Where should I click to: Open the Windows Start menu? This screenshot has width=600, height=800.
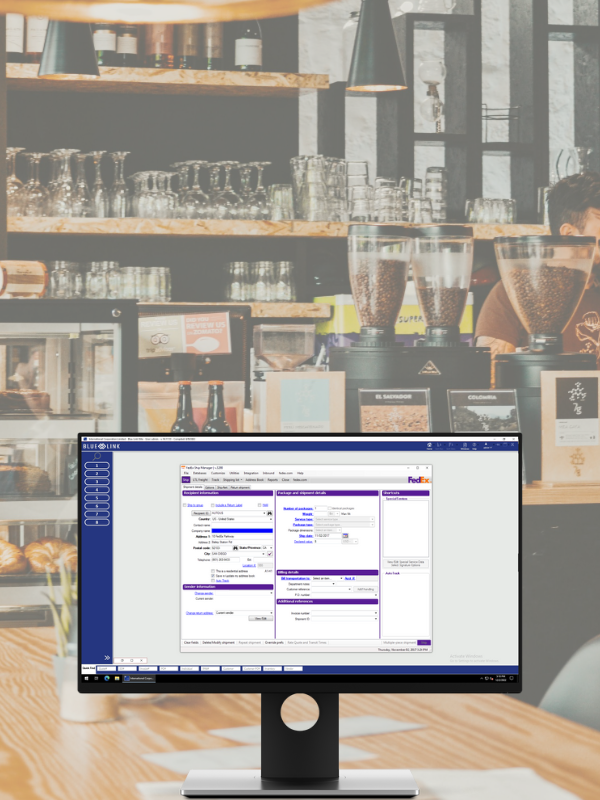click(86, 679)
